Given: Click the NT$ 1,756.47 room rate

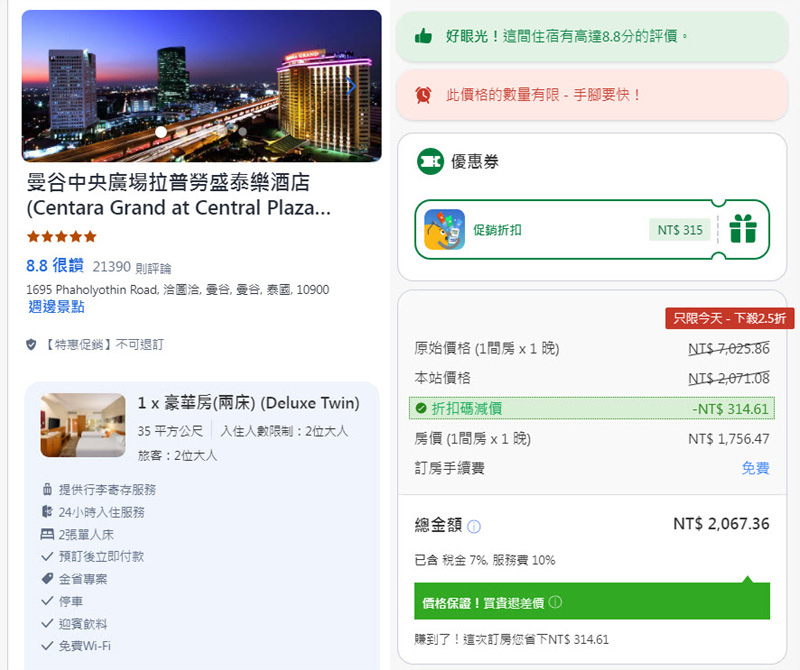Looking at the screenshot, I should point(729,439).
